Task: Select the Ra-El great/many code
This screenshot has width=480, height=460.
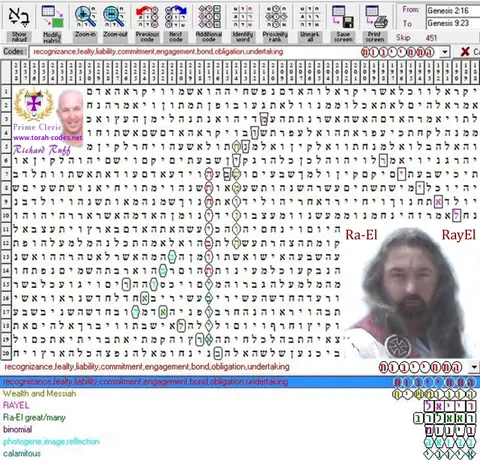Action: 34,418
